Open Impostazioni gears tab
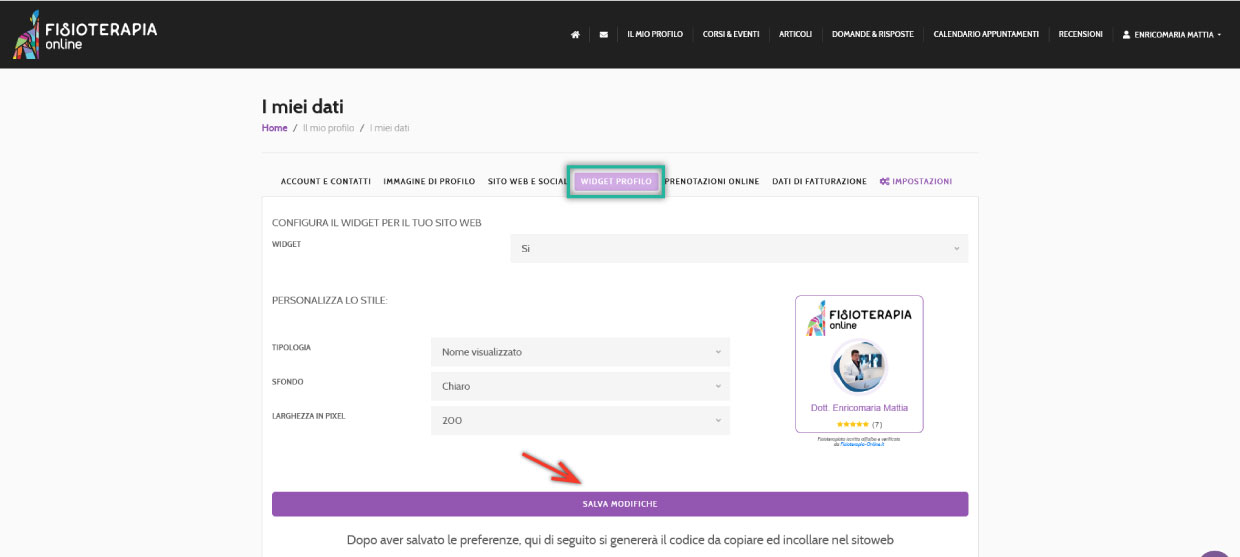1240x557 pixels. (915, 181)
